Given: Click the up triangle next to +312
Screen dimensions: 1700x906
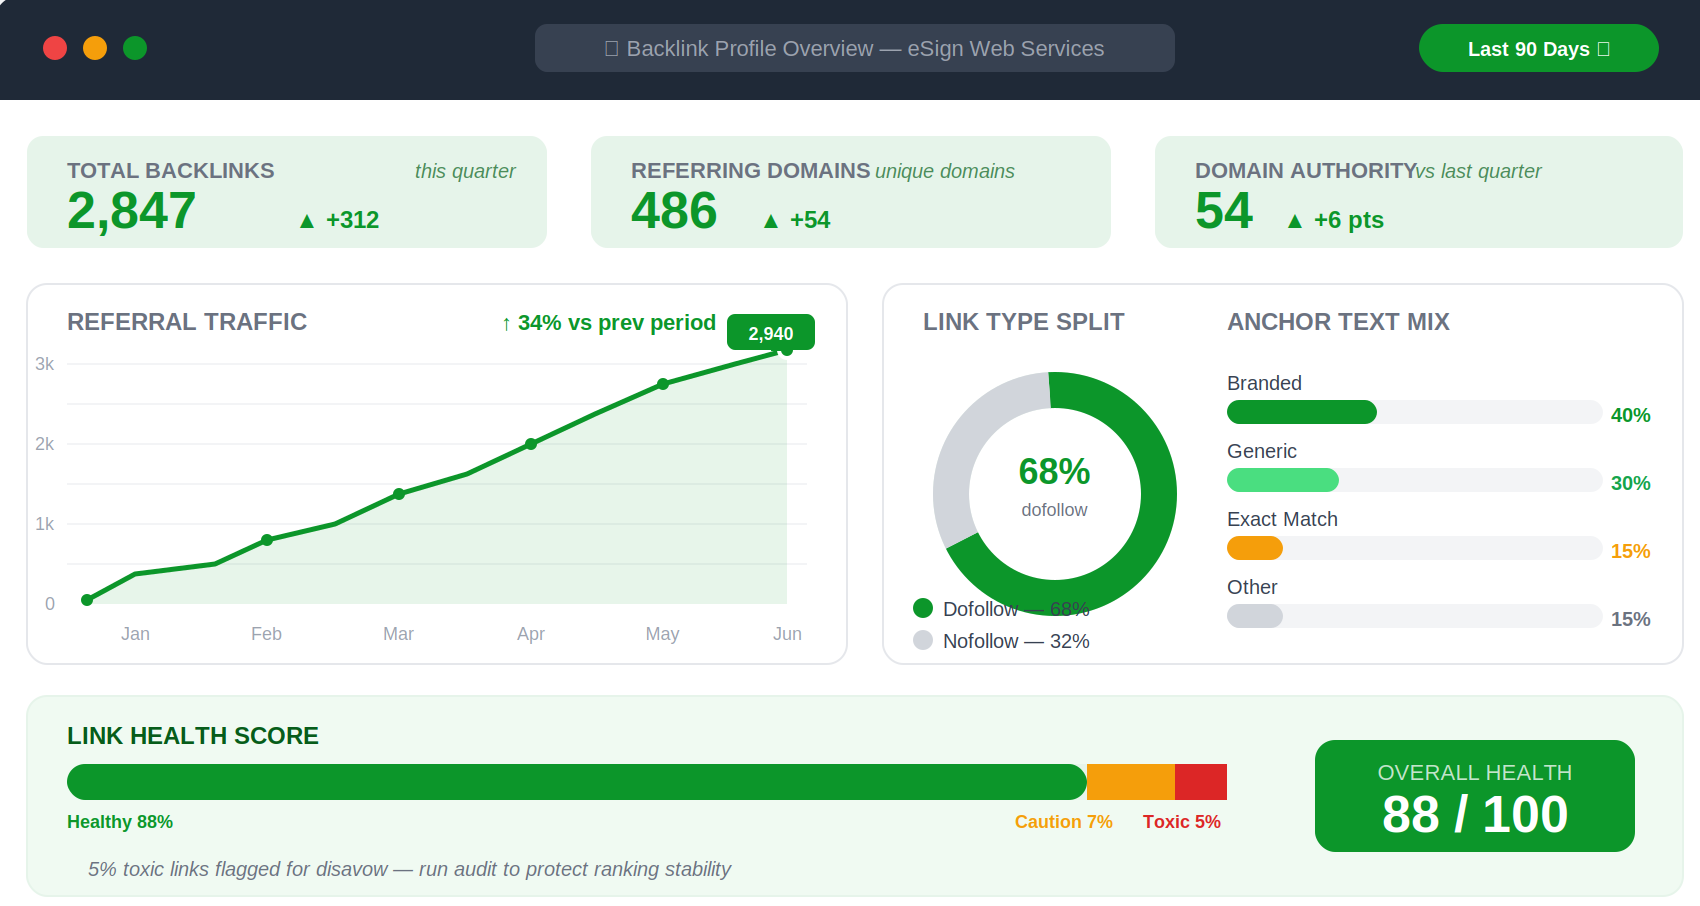Looking at the screenshot, I should point(307,221).
